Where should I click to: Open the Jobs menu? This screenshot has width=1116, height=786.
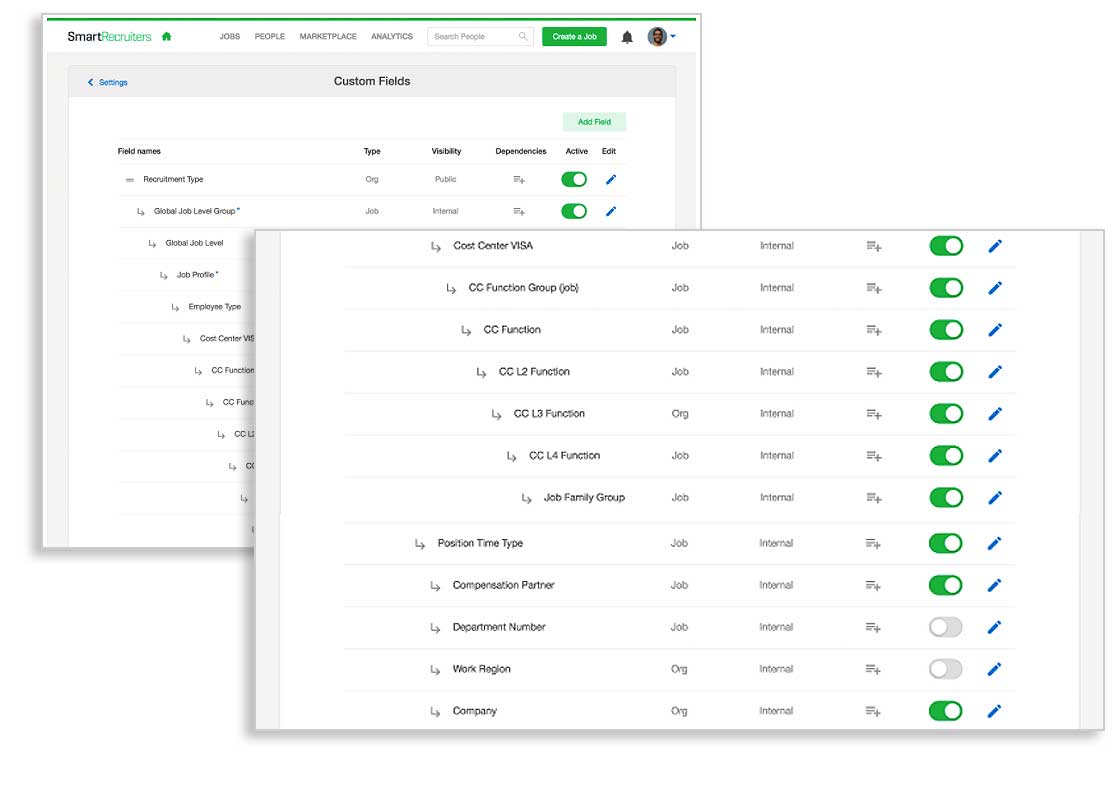click(x=230, y=37)
